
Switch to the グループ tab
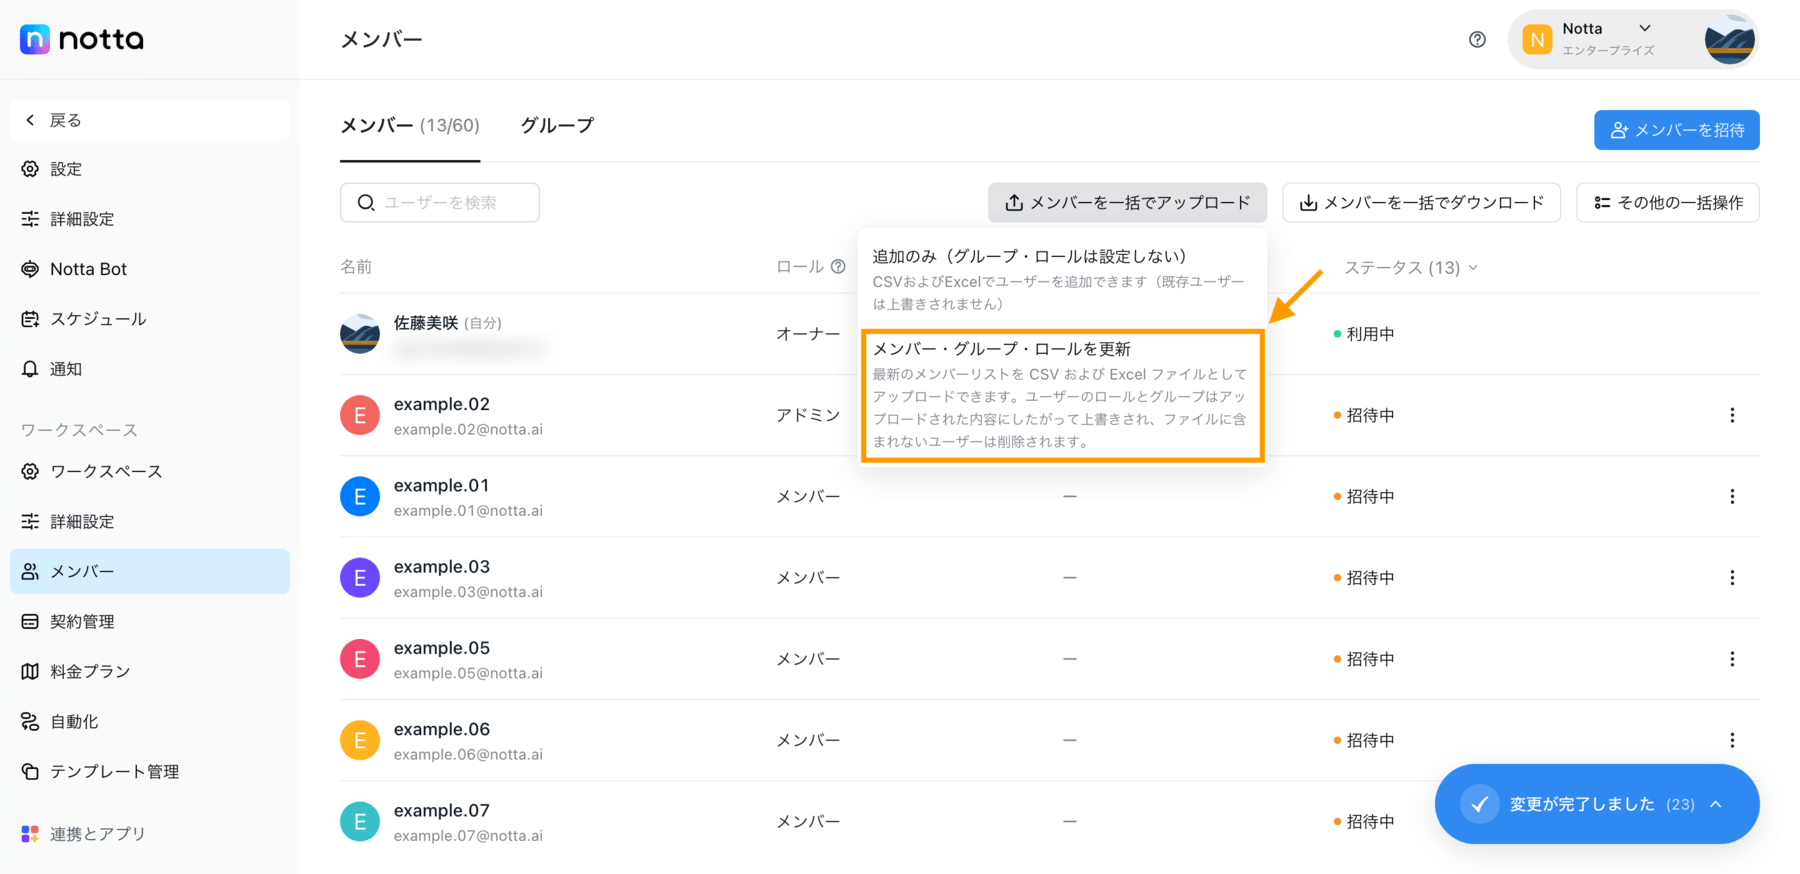point(557,126)
